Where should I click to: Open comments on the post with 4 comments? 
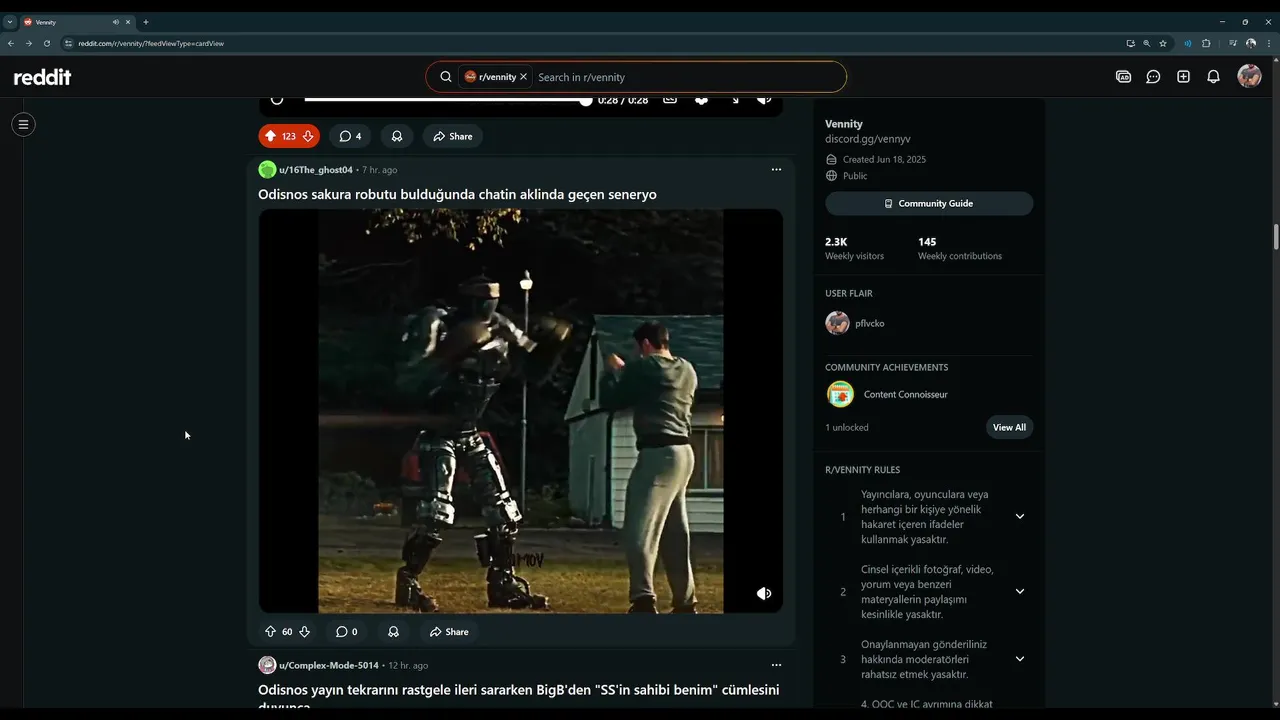[350, 136]
